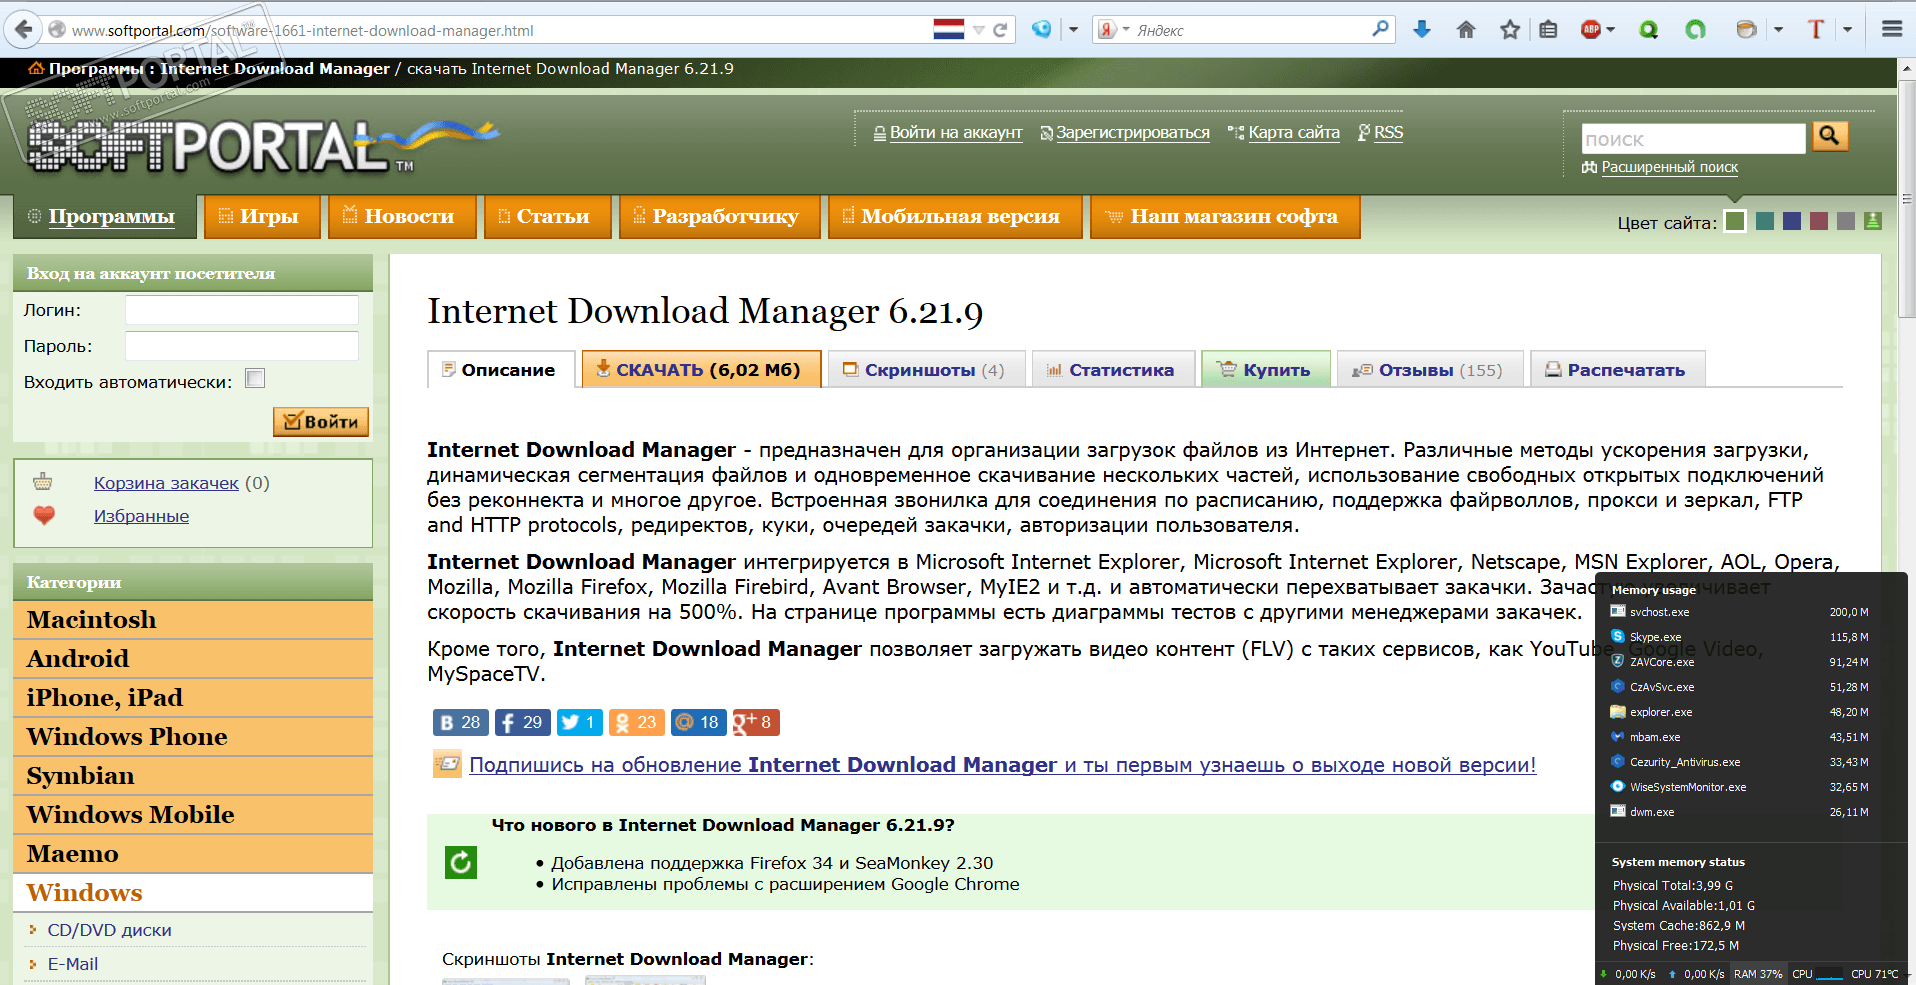This screenshot has width=1916, height=985.
Task: Open the Разработчику navigation tab
Action: click(719, 217)
